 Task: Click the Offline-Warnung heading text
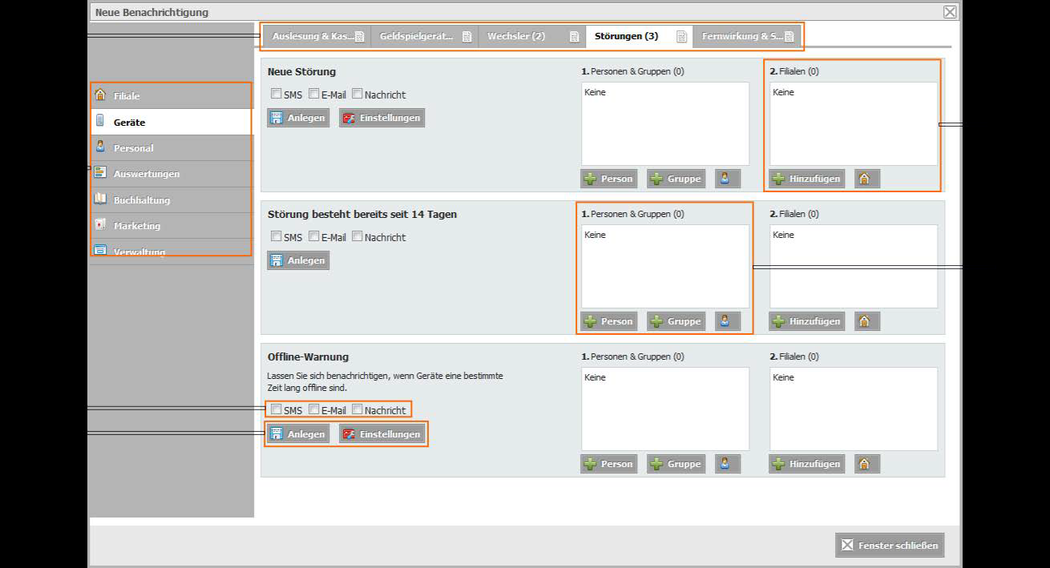pyautogui.click(x=308, y=357)
